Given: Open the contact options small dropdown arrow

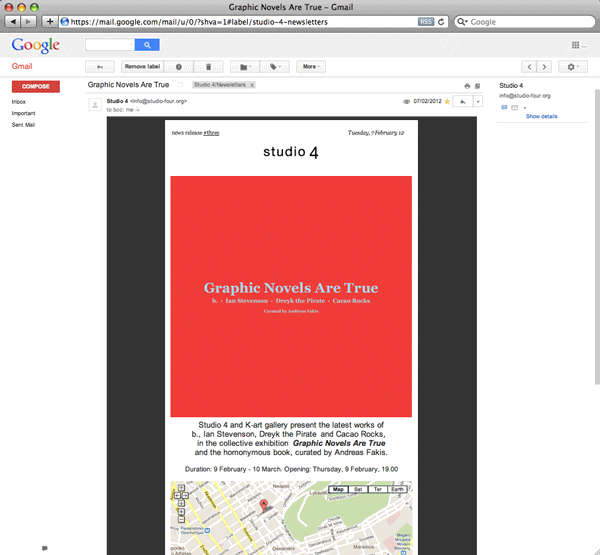Looking at the screenshot, I should (x=525, y=108).
